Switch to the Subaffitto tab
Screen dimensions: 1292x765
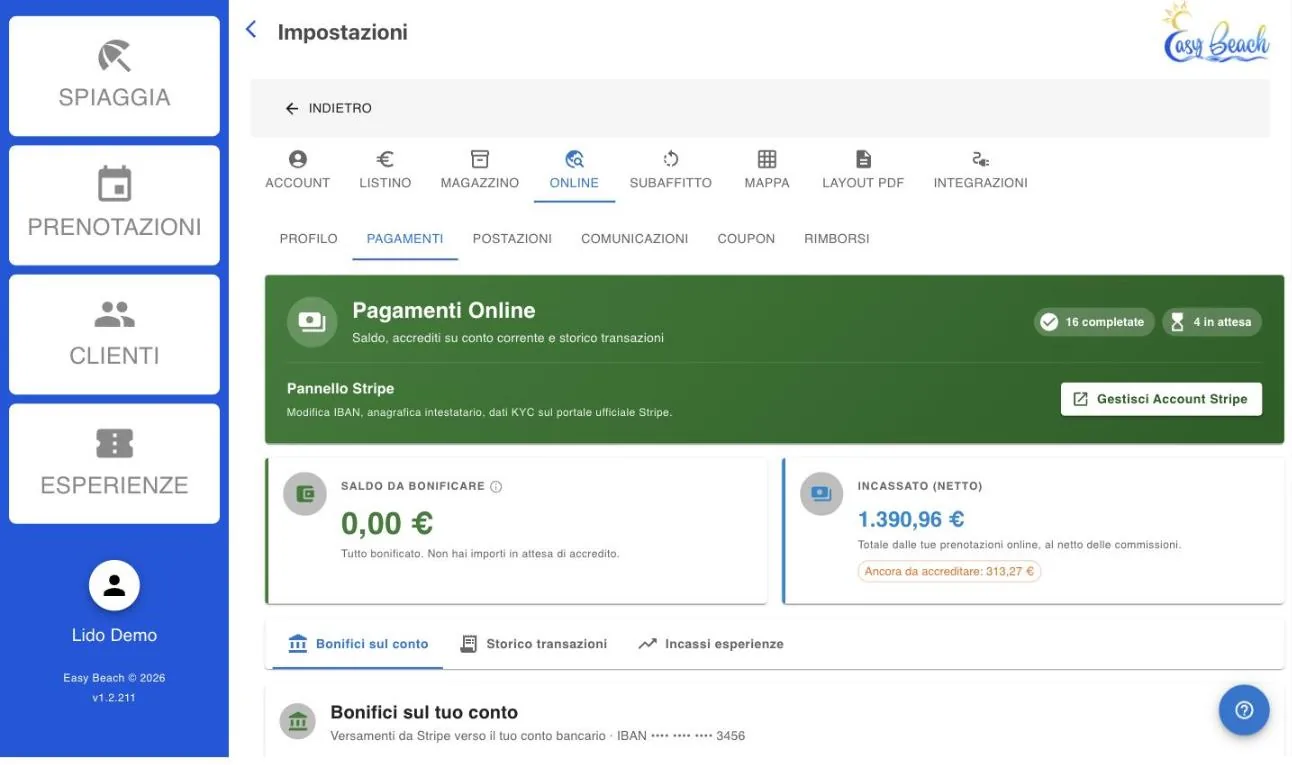(671, 170)
